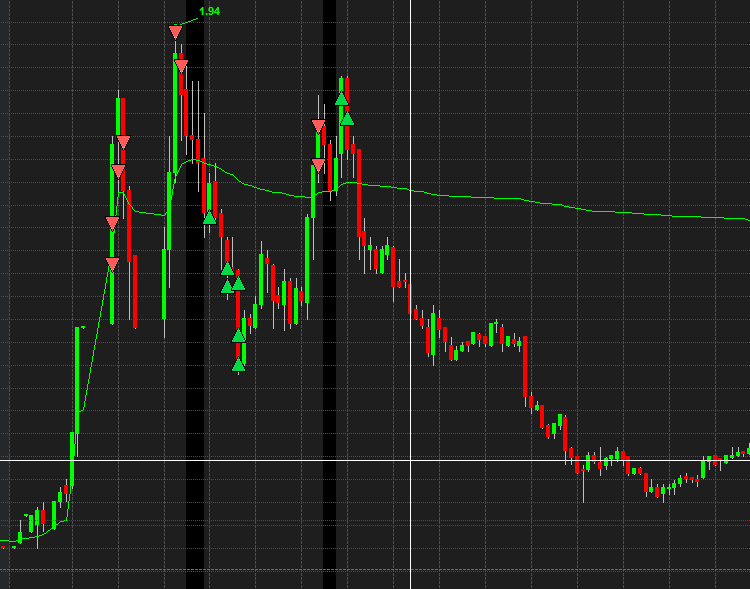Select the topmost red sell marker beside 1.94
This screenshot has width=750, height=589.
point(176,33)
